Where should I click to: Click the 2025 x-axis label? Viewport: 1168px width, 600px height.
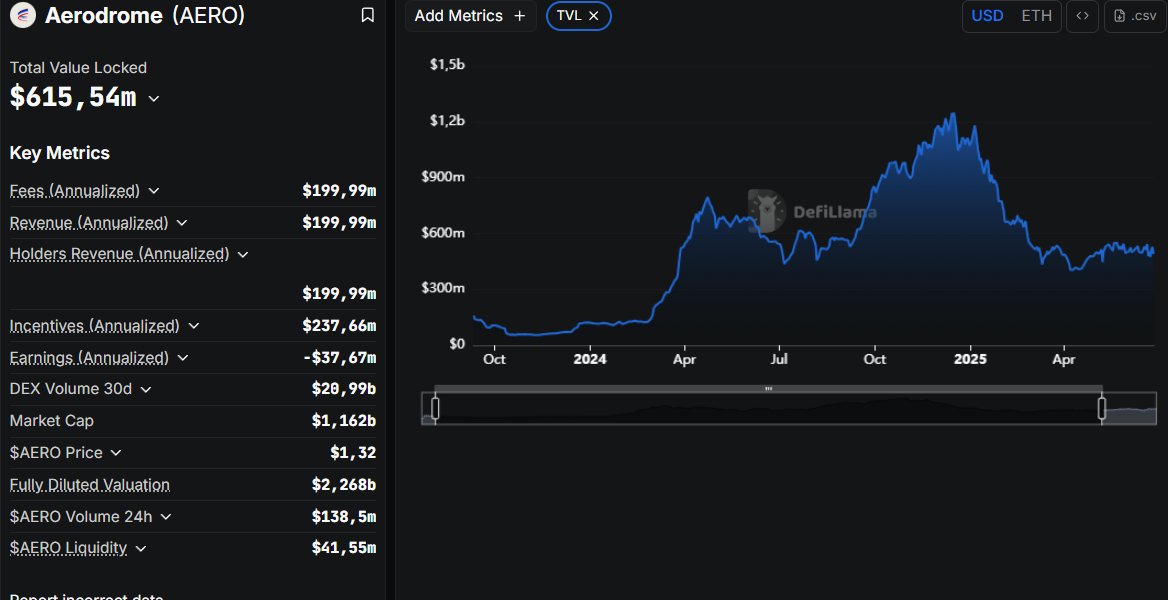point(971,359)
